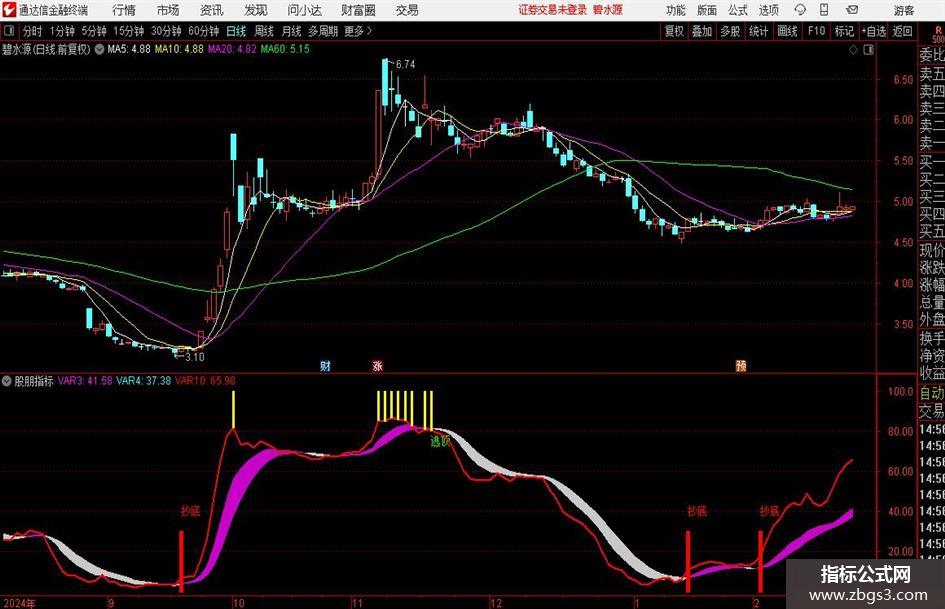Click the 返回 back button
The width and height of the screenshot is (945, 609).
tap(903, 31)
